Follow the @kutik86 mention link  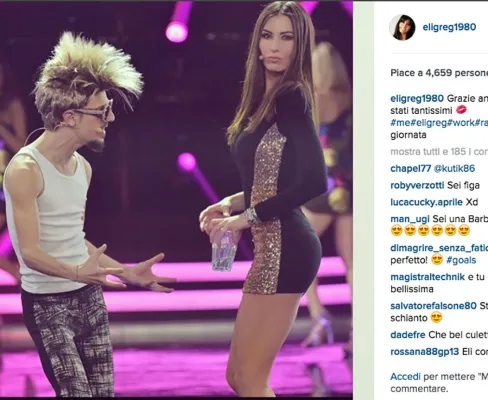click(454, 168)
